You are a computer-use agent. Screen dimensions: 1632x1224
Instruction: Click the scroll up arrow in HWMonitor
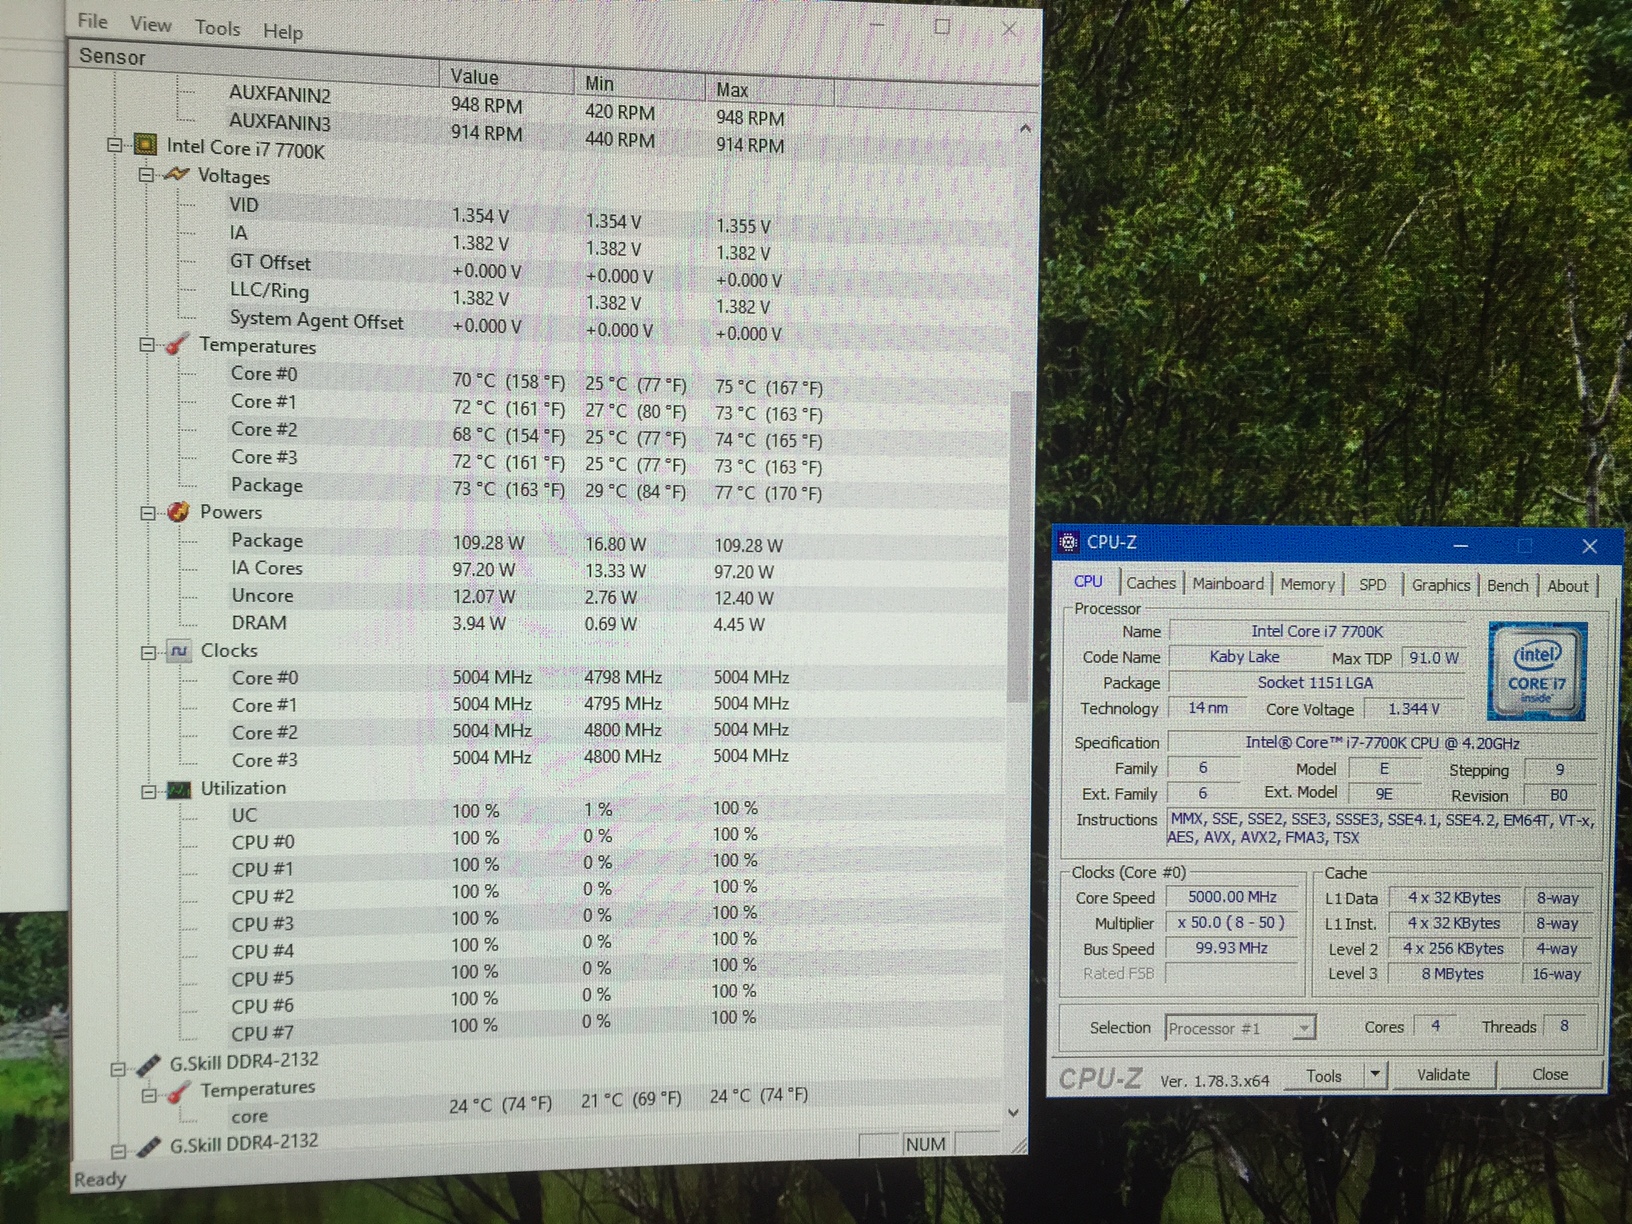(1025, 129)
